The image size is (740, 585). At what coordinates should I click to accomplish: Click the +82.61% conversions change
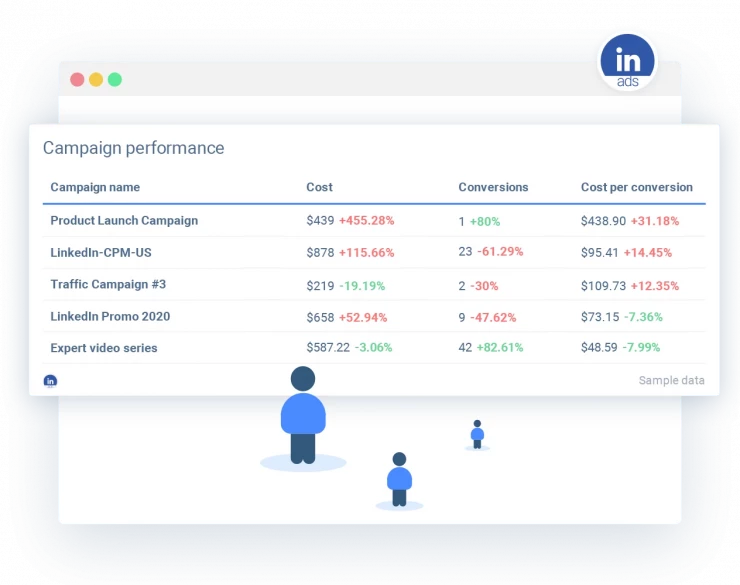(x=500, y=348)
